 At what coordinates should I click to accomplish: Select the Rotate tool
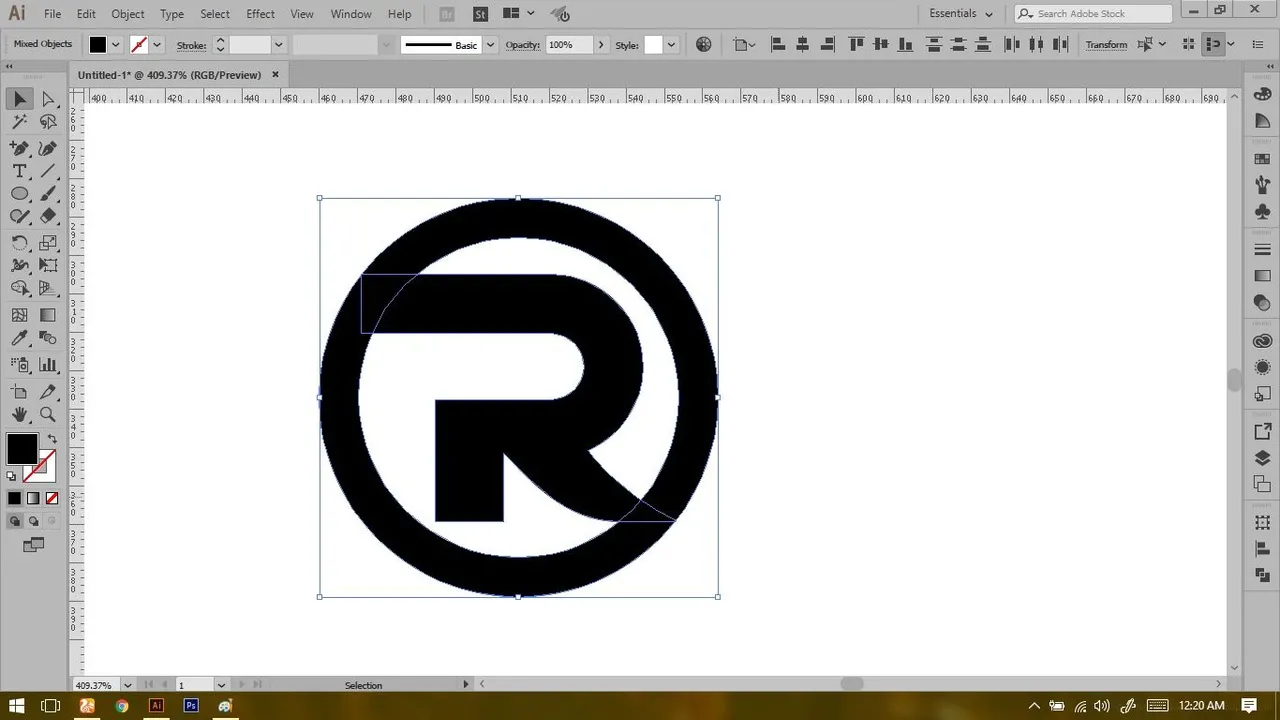(x=20, y=243)
